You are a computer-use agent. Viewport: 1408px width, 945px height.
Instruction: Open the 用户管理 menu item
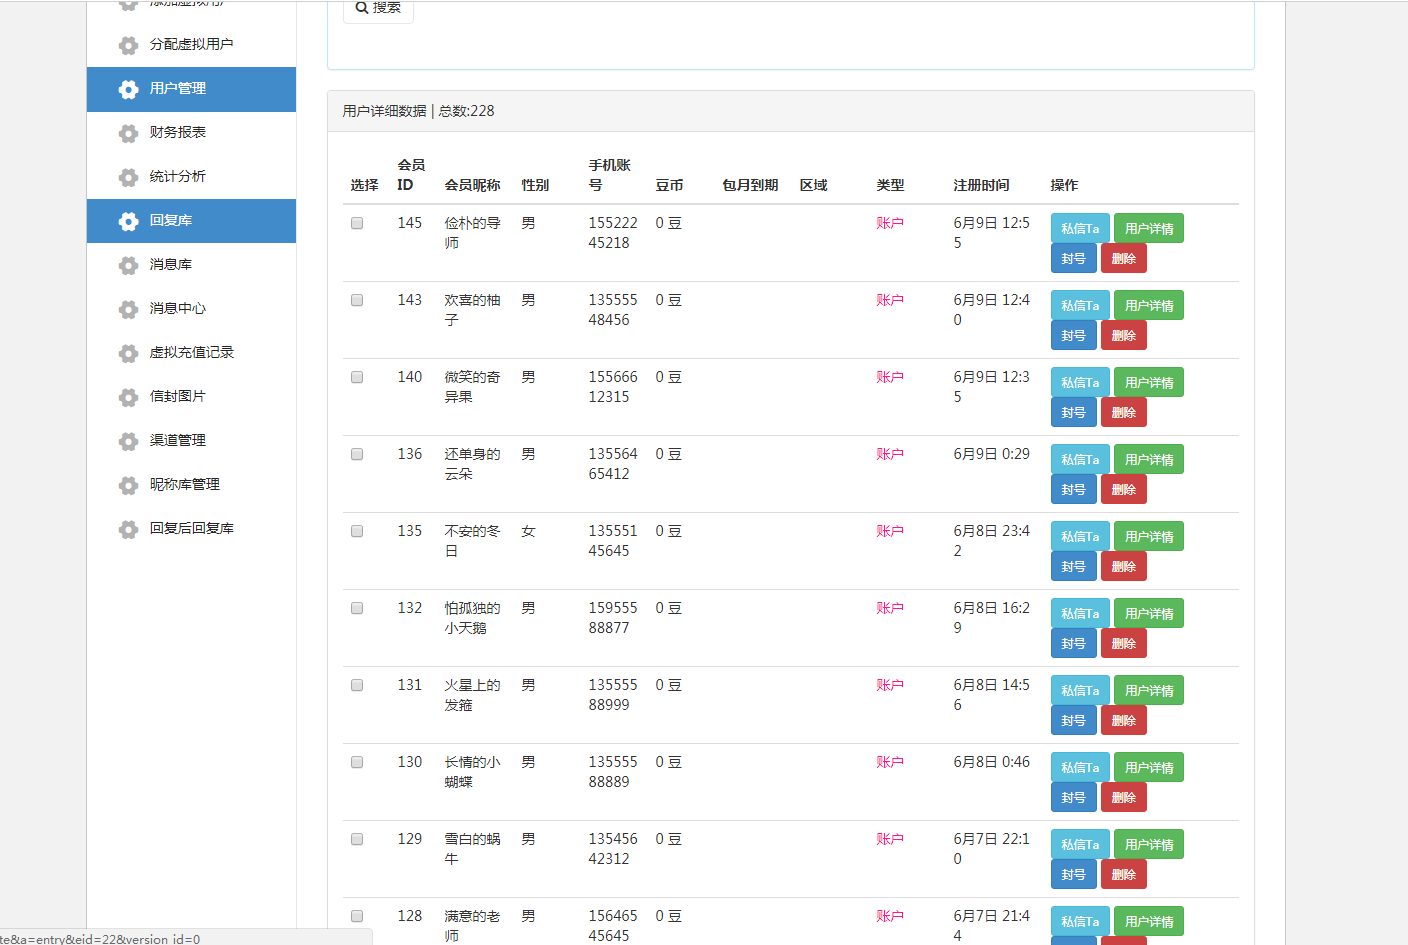click(178, 88)
